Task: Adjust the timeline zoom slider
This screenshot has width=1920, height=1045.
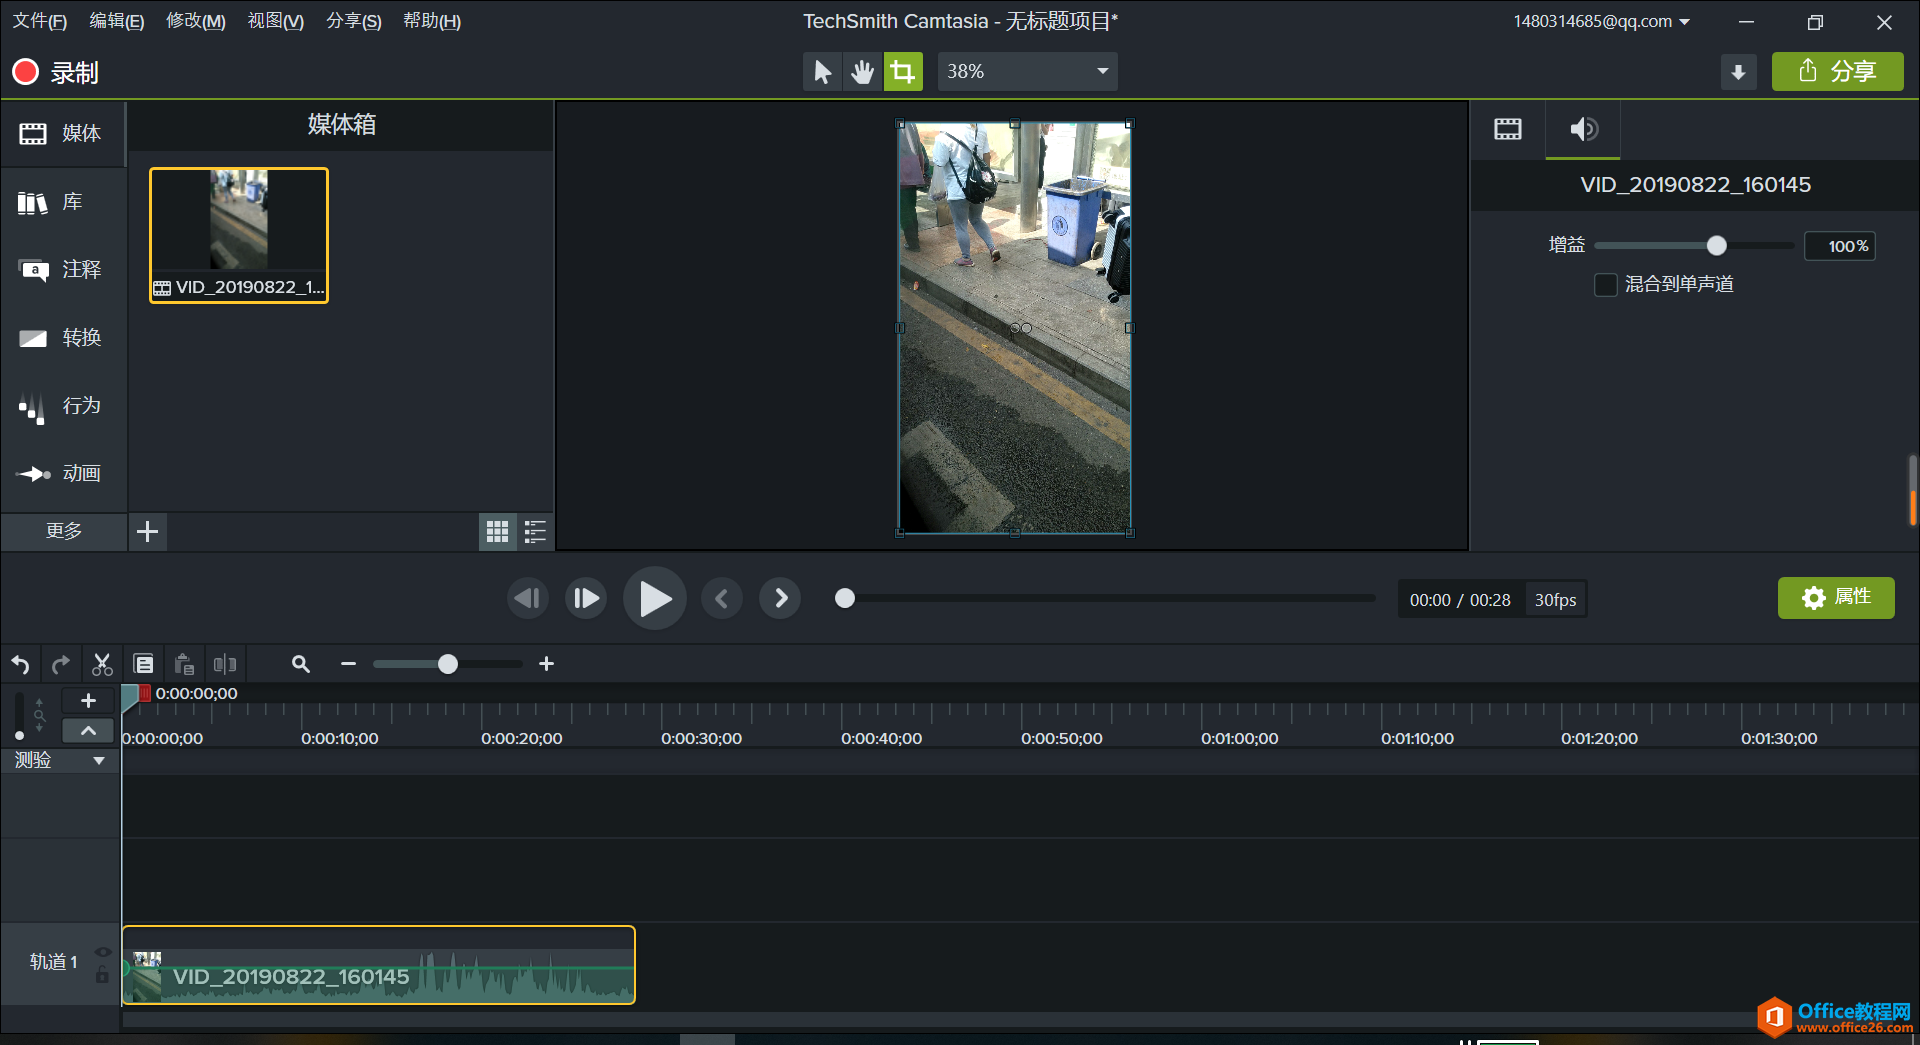Action: [x=448, y=664]
